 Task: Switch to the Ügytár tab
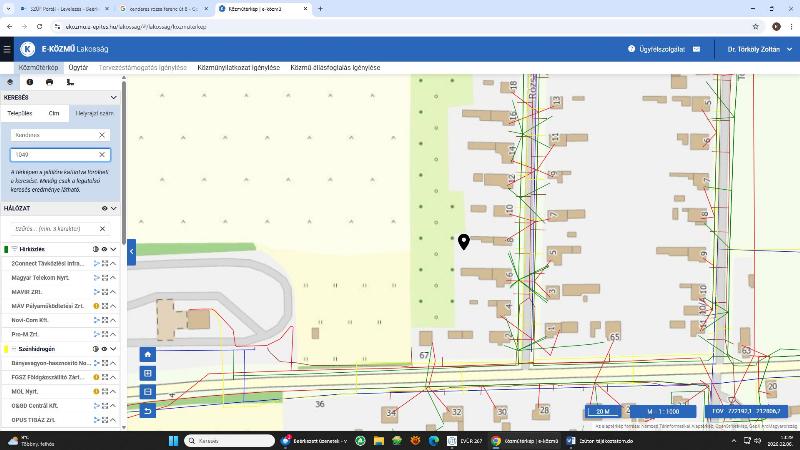(x=77, y=68)
